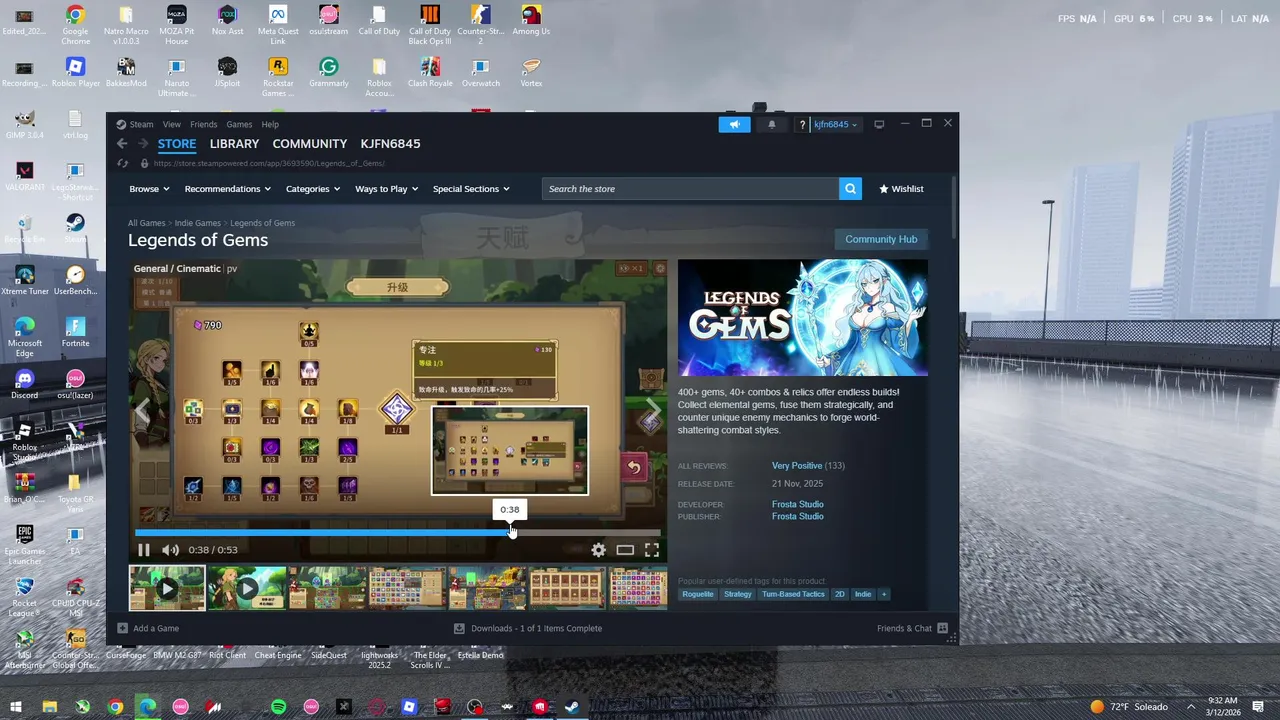
Task: Open Among Us desktop shortcut
Action: (531, 20)
